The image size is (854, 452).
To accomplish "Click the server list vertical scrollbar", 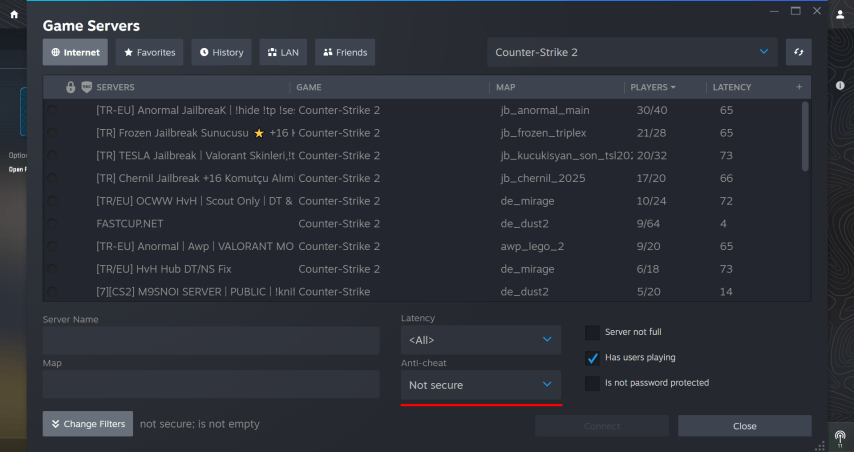I will (x=805, y=135).
